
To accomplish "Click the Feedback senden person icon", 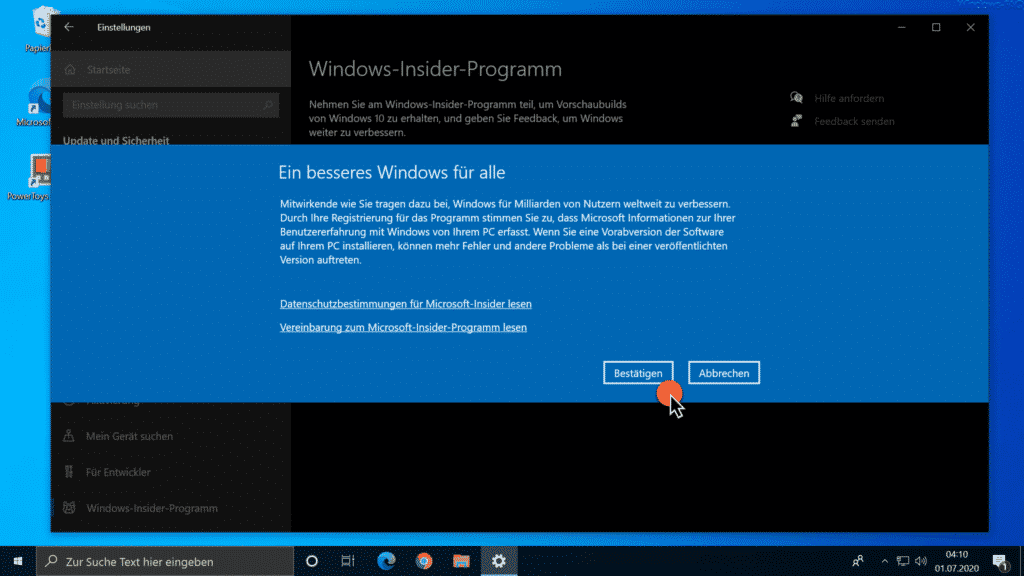I will pos(796,121).
